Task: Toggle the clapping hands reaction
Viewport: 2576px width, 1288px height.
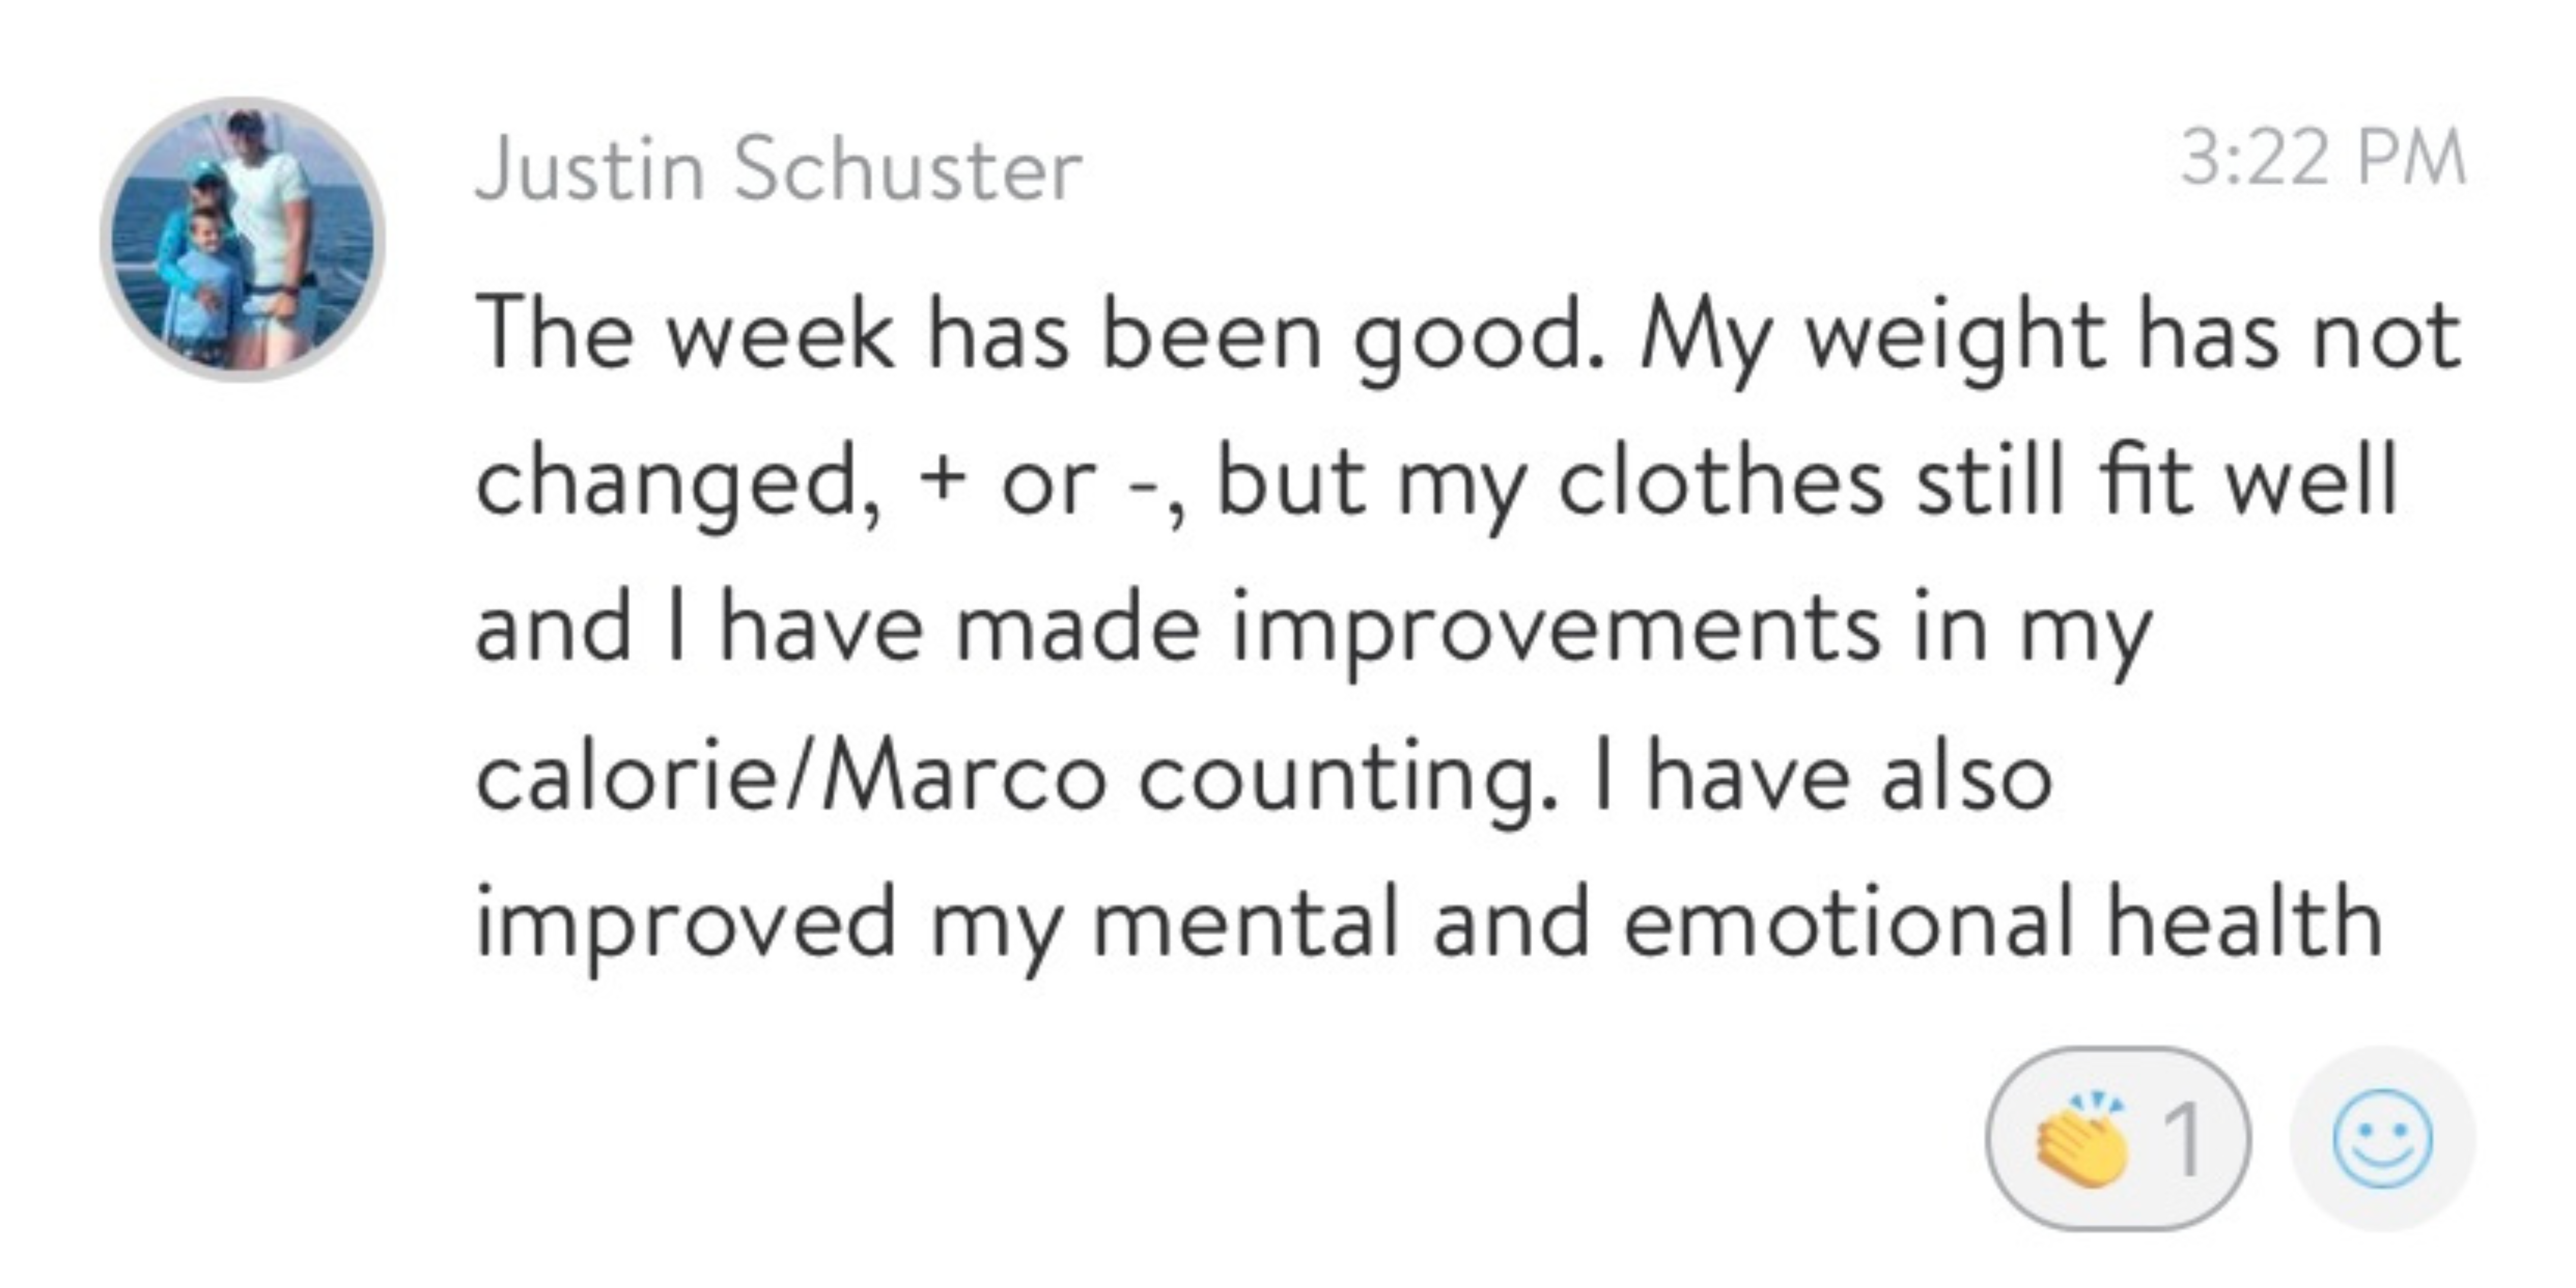Action: (x=2118, y=1139)
